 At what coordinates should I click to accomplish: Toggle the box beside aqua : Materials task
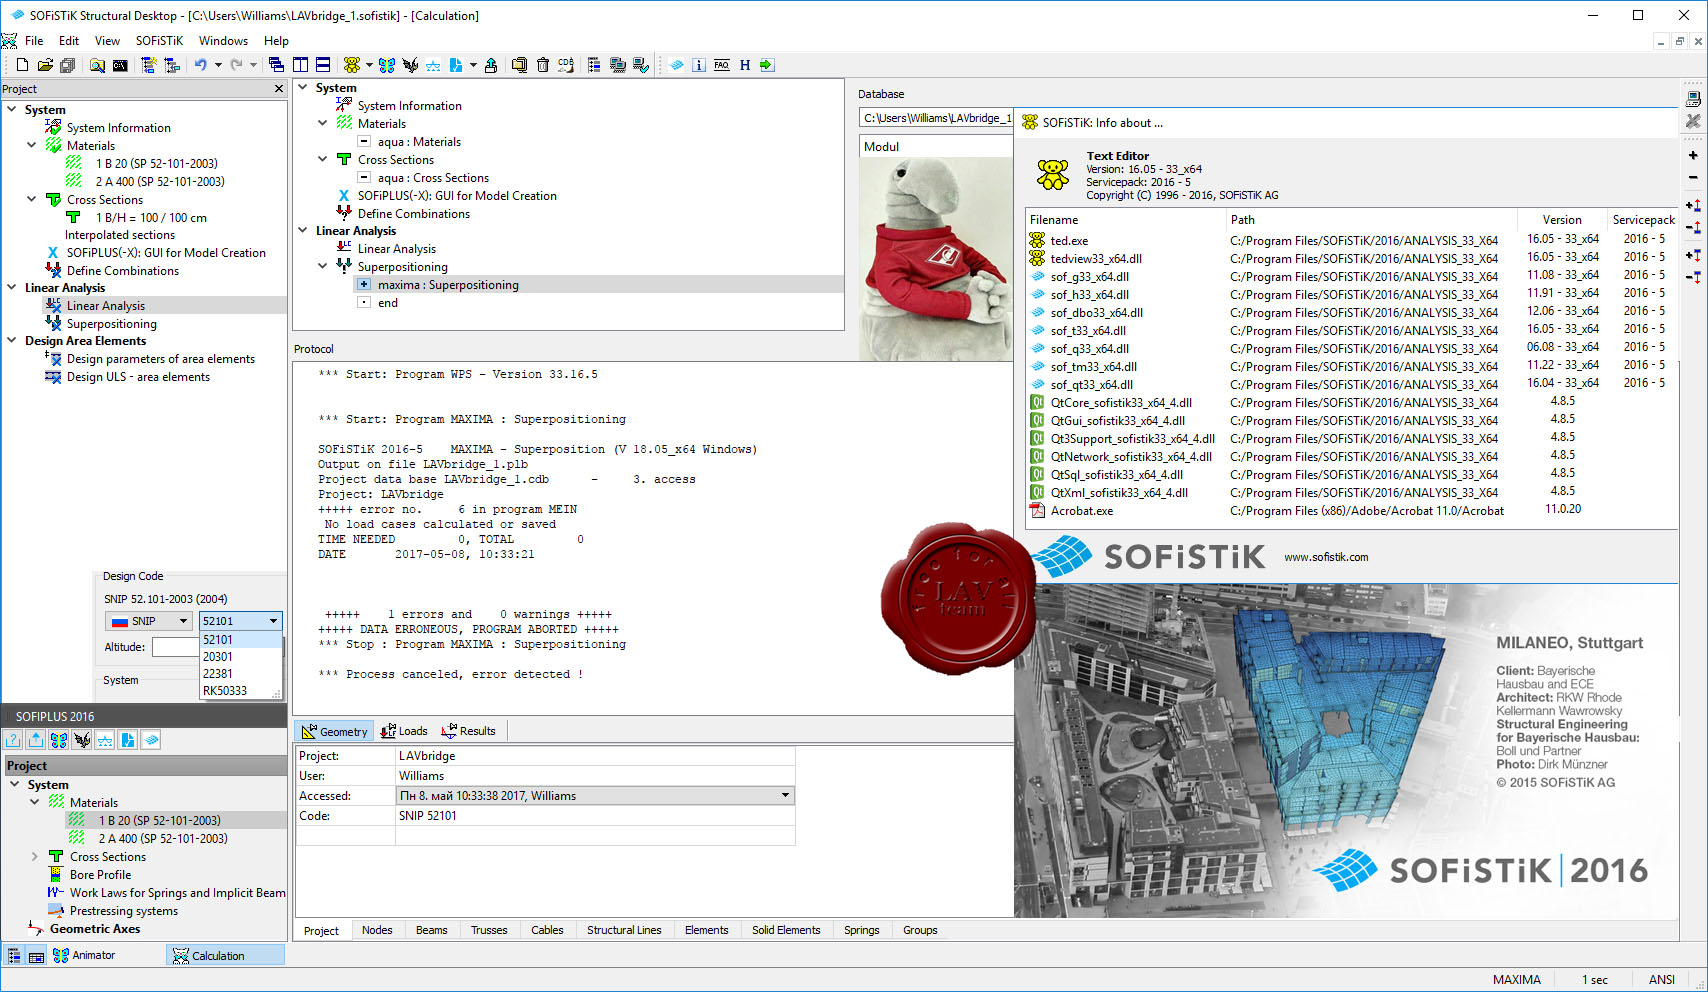364,142
